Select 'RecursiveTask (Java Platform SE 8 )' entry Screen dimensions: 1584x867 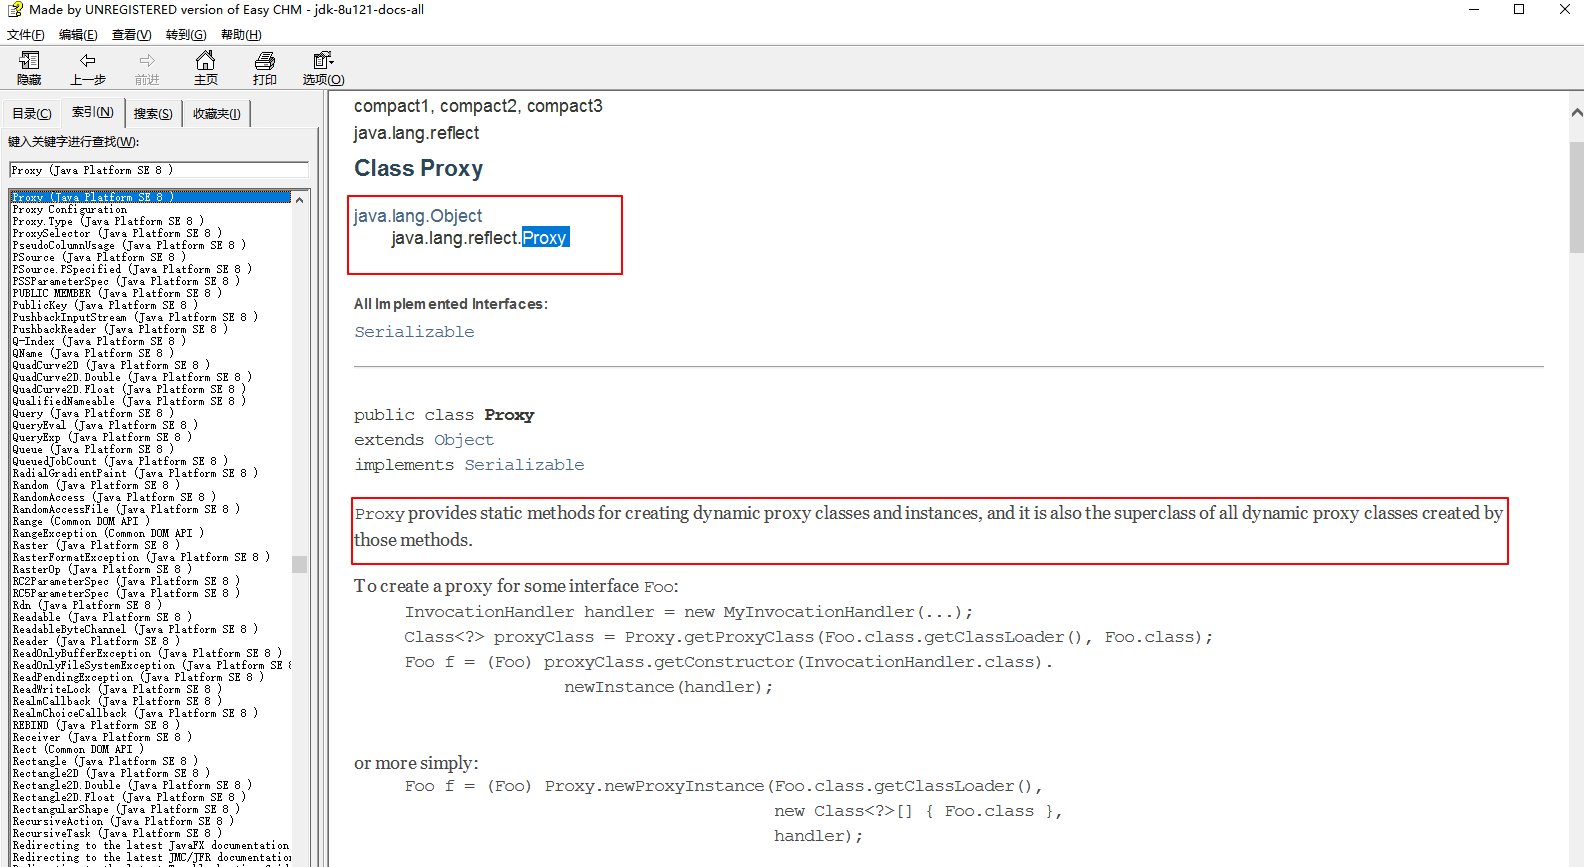click(116, 833)
